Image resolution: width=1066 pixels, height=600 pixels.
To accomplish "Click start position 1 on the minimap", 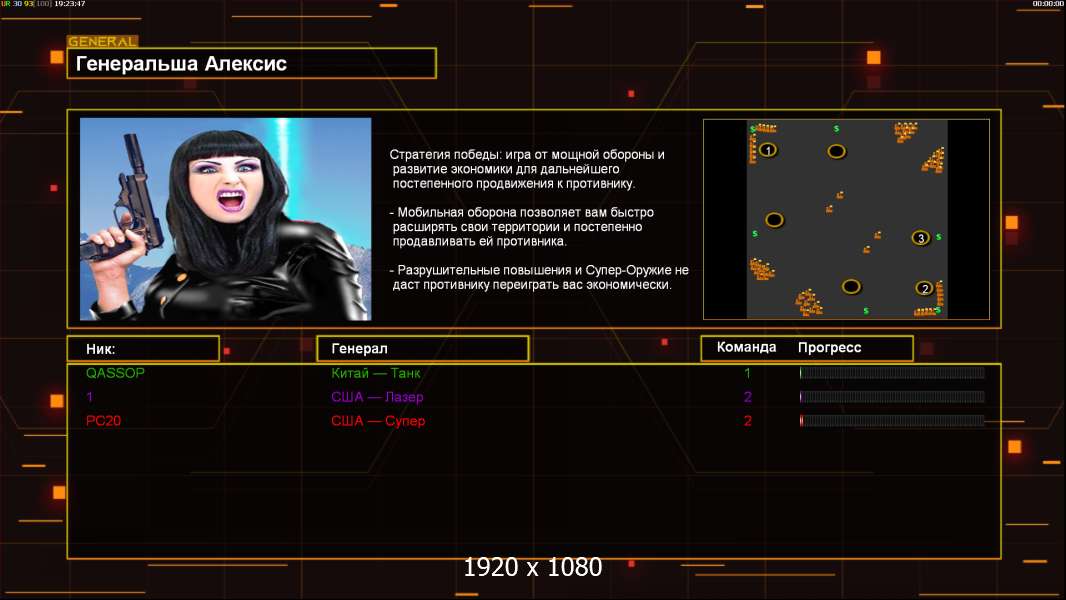I will (x=768, y=150).
